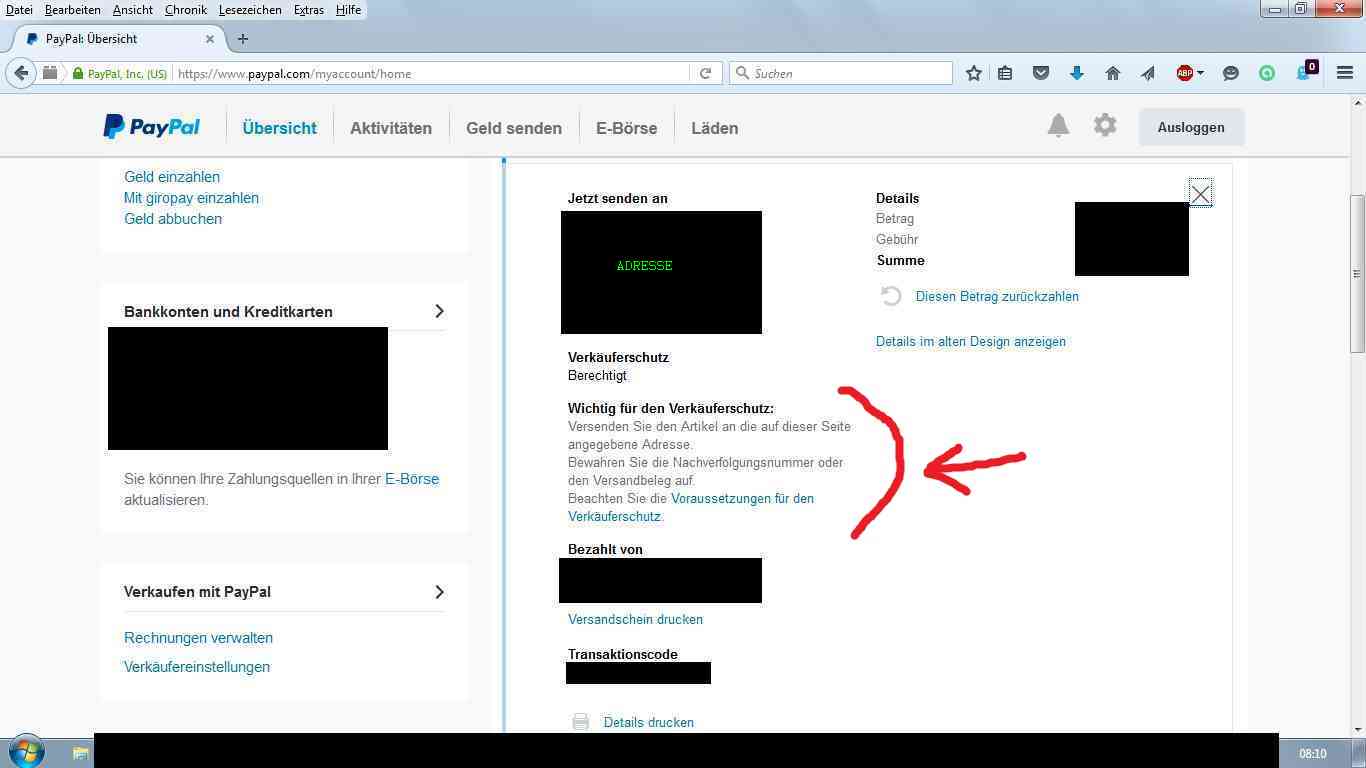Click the Suchen search field
The image size is (1366, 768).
[x=850, y=73]
